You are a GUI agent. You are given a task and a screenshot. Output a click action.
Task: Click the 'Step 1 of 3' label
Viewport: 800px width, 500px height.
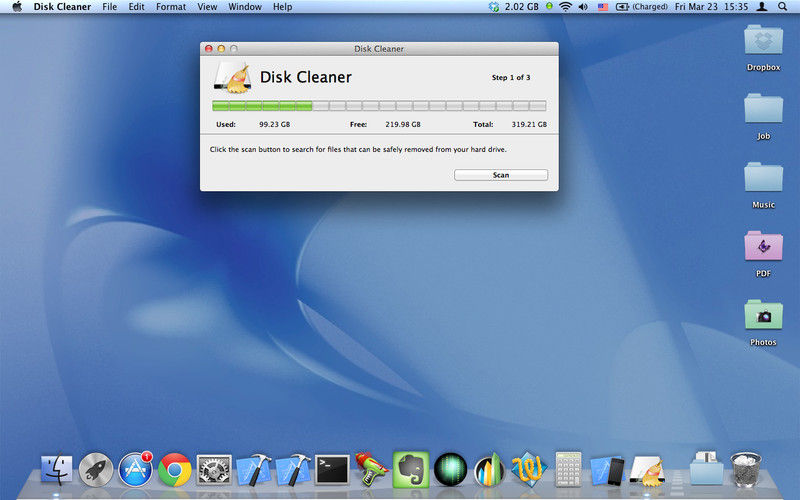(x=511, y=78)
